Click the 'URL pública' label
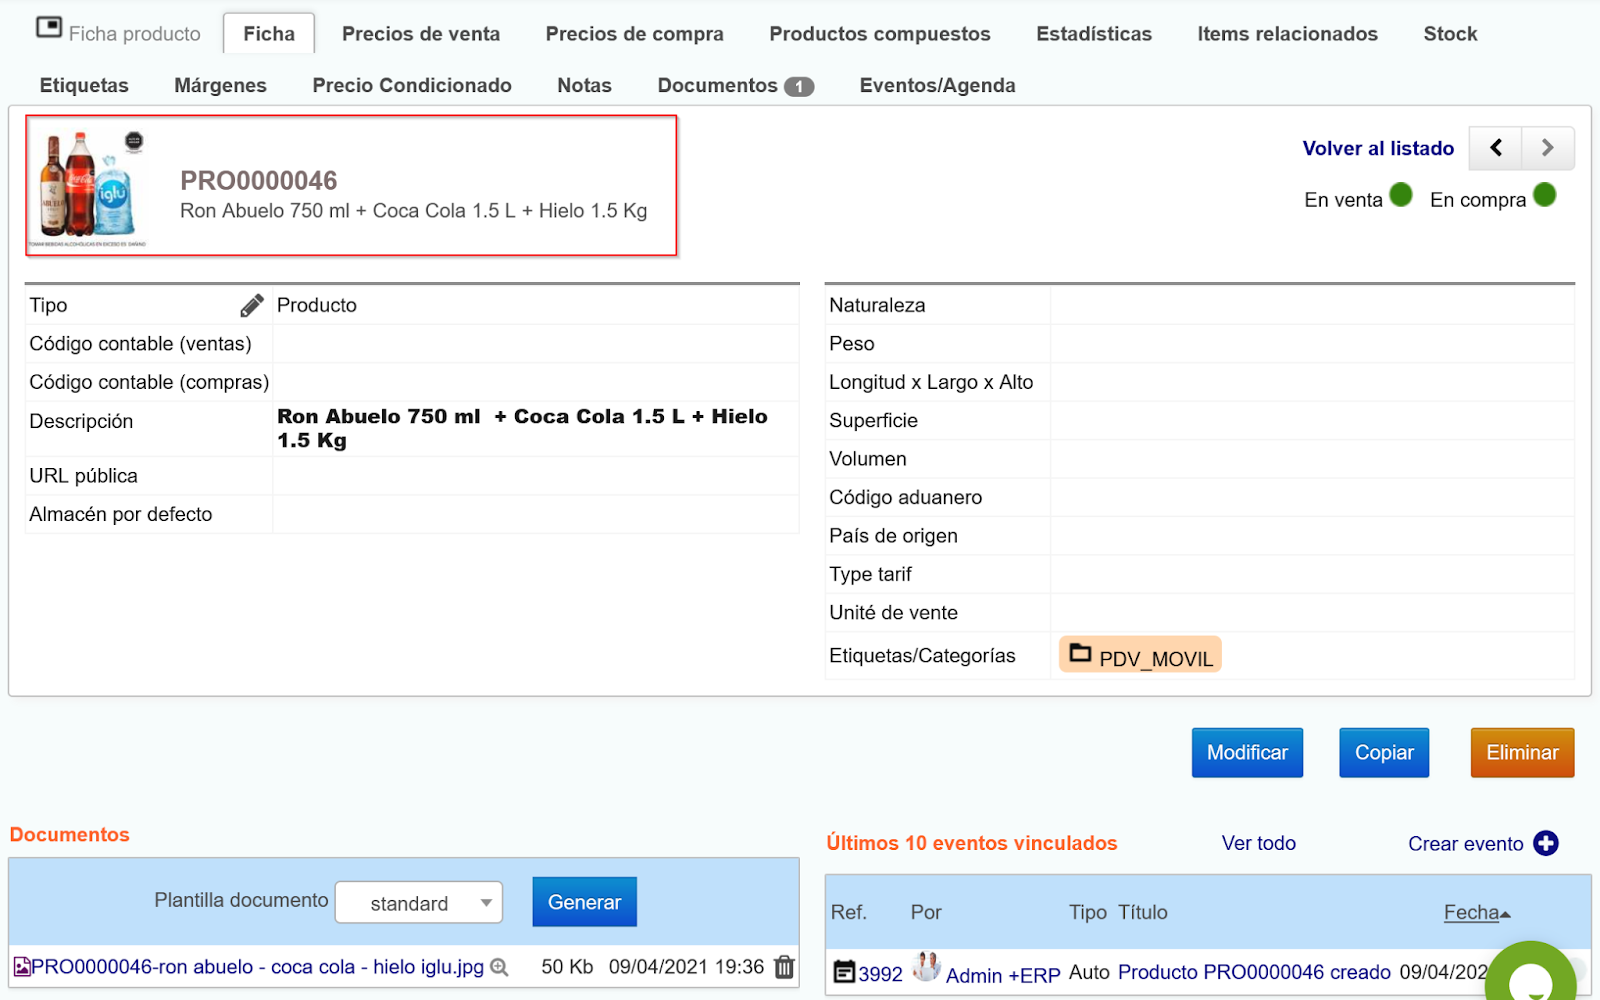The image size is (1600, 1000). [83, 476]
